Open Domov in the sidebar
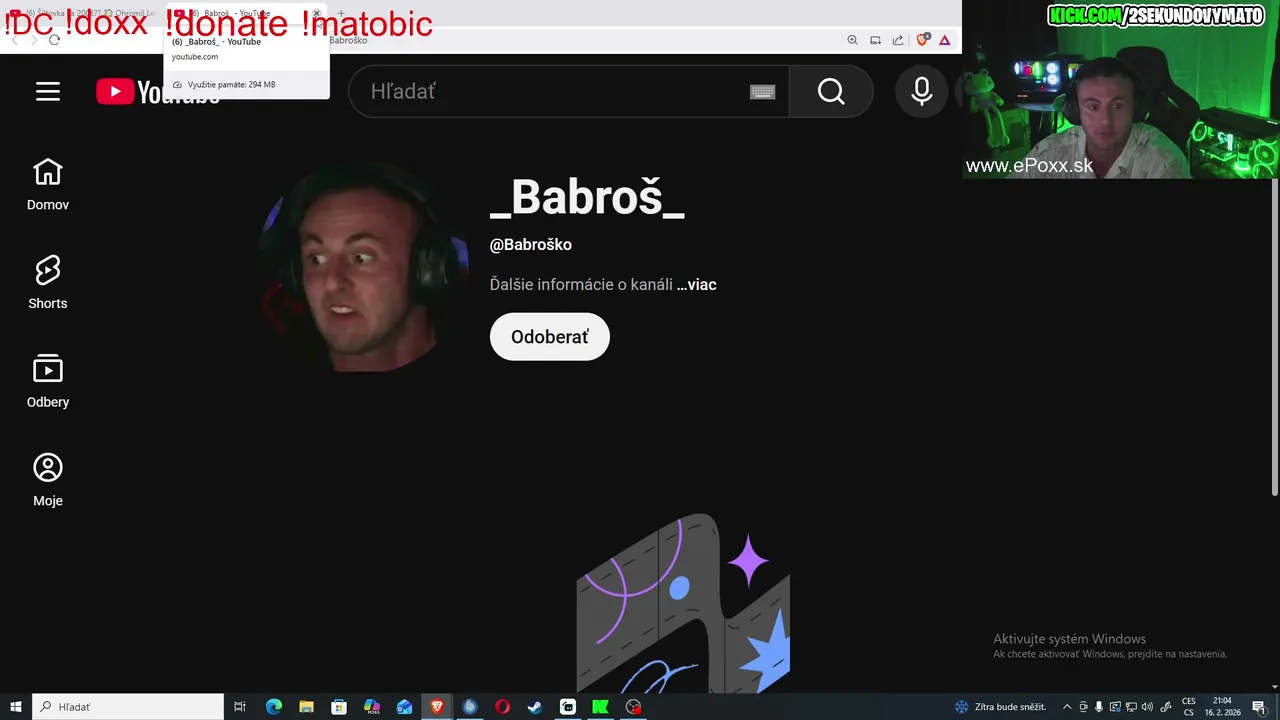The height and width of the screenshot is (720, 1280). [48, 185]
